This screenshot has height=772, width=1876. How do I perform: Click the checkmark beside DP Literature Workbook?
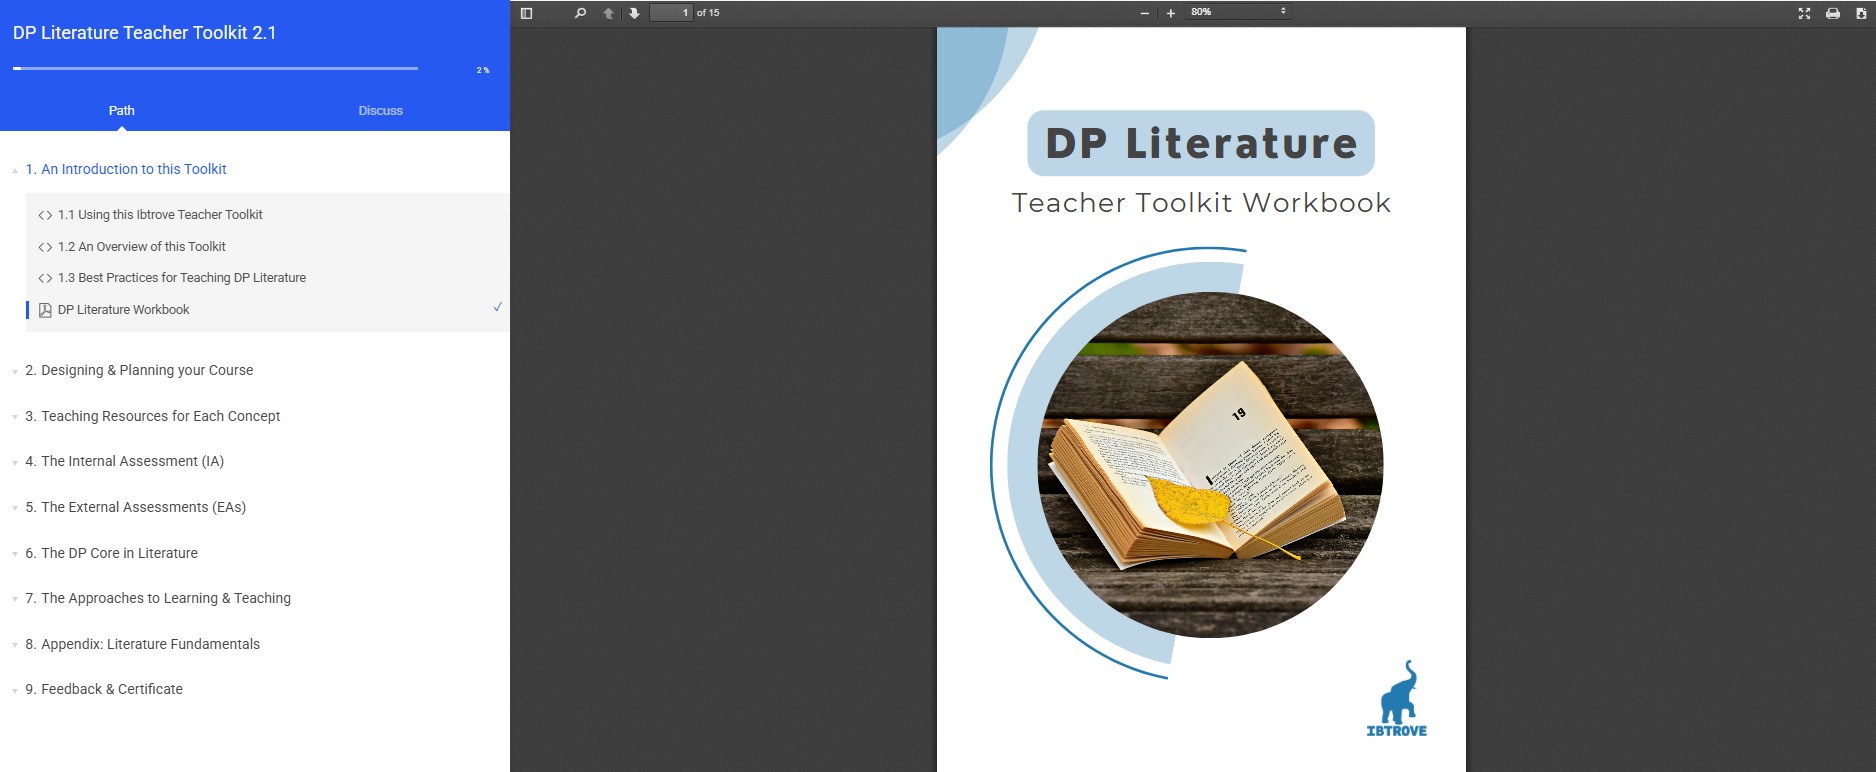pos(497,308)
